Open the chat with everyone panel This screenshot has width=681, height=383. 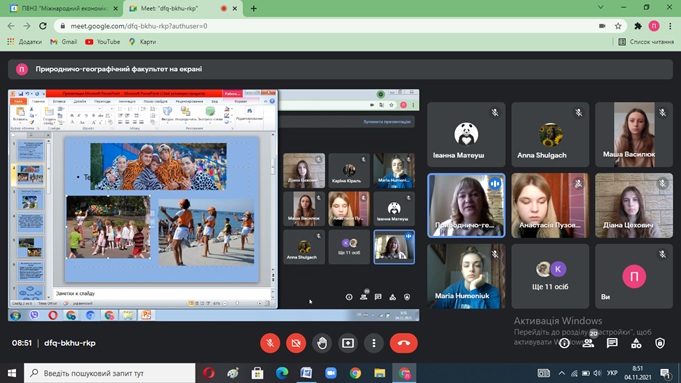(612, 343)
